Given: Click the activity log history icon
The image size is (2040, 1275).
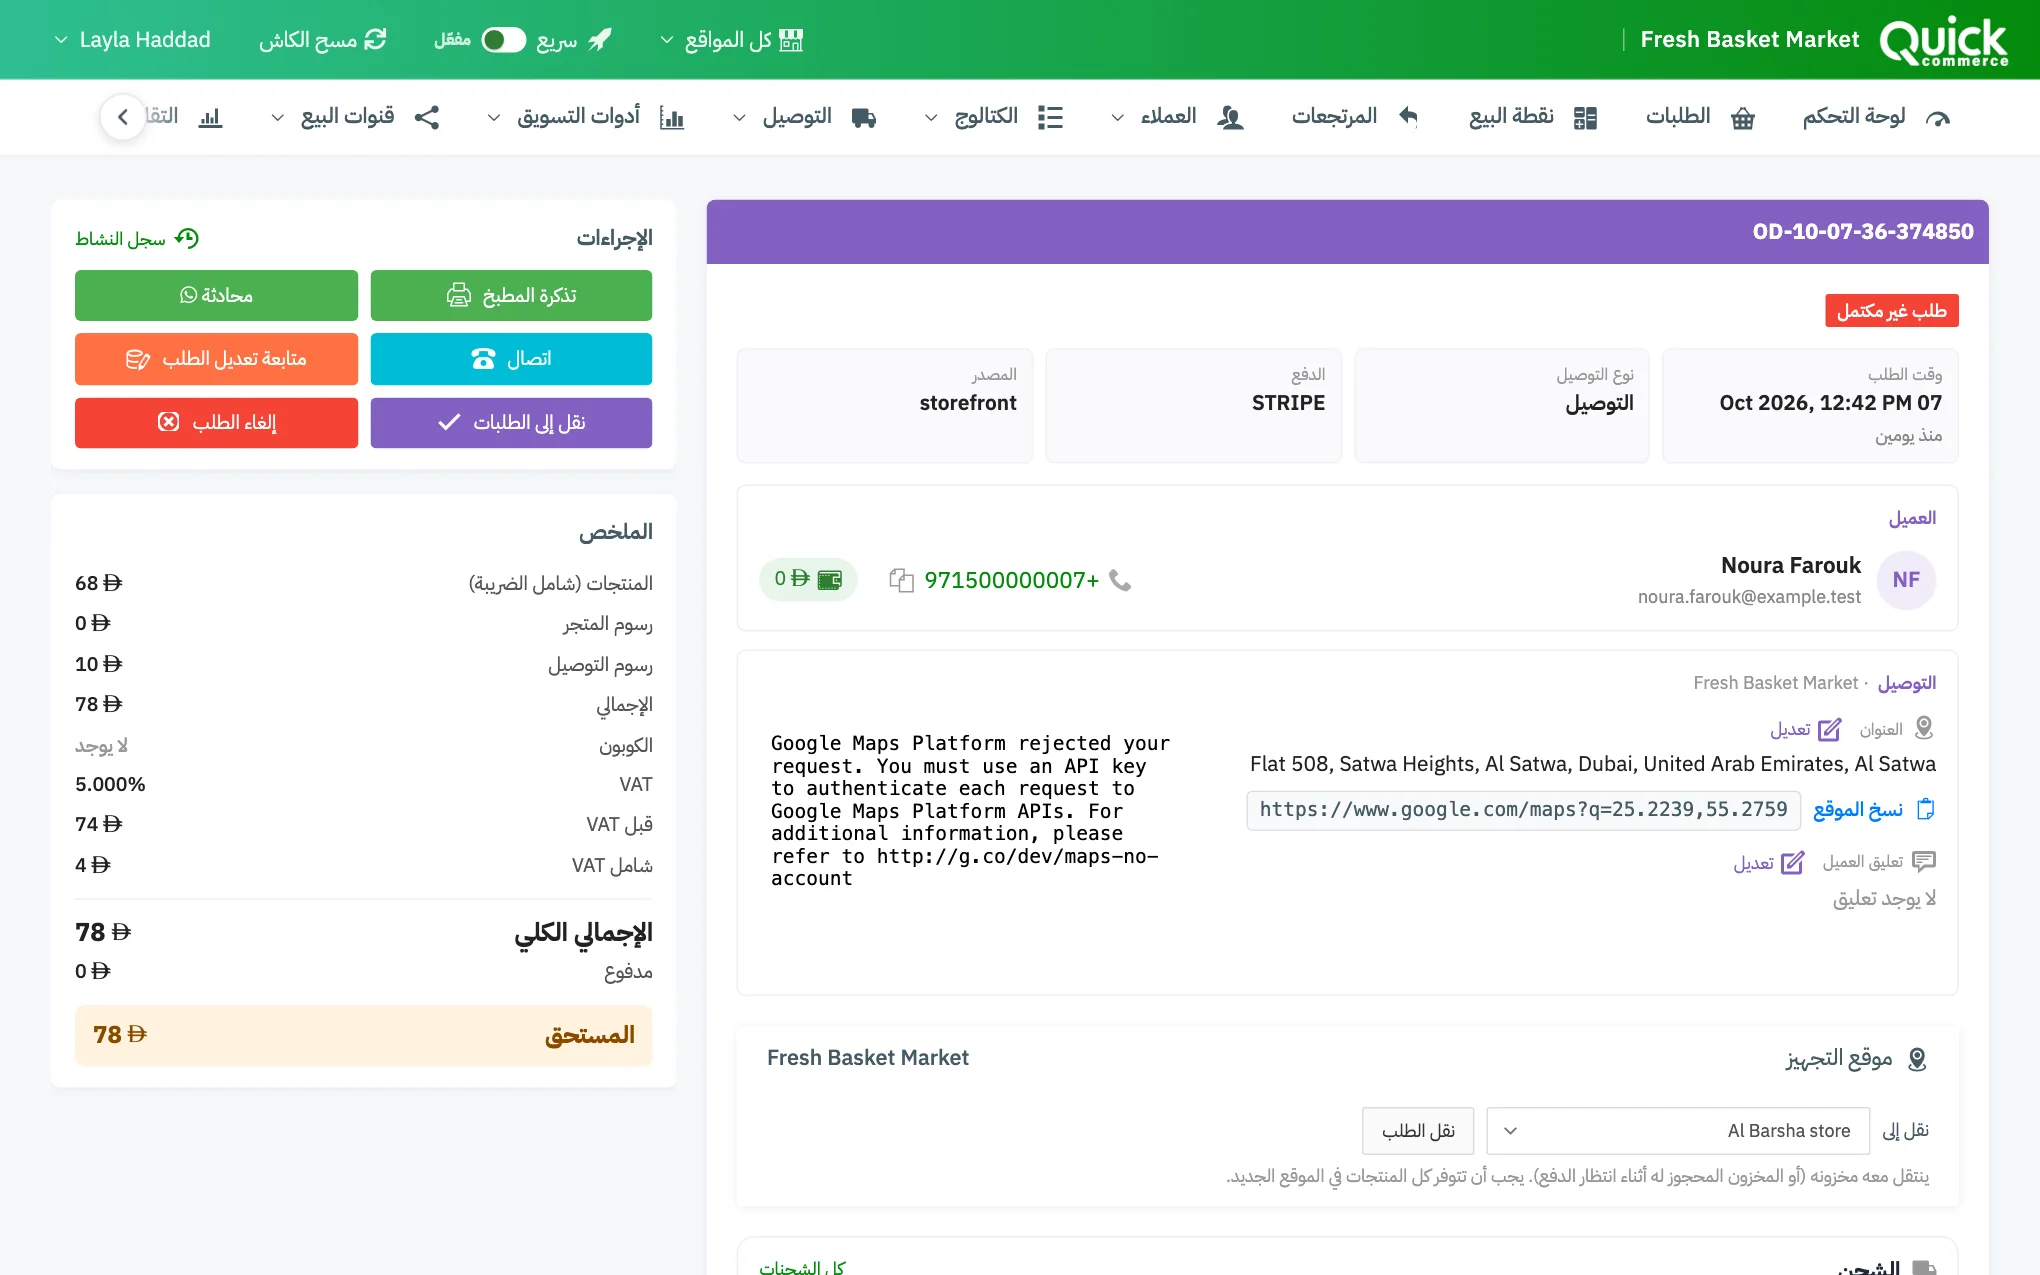Looking at the screenshot, I should click(x=187, y=238).
